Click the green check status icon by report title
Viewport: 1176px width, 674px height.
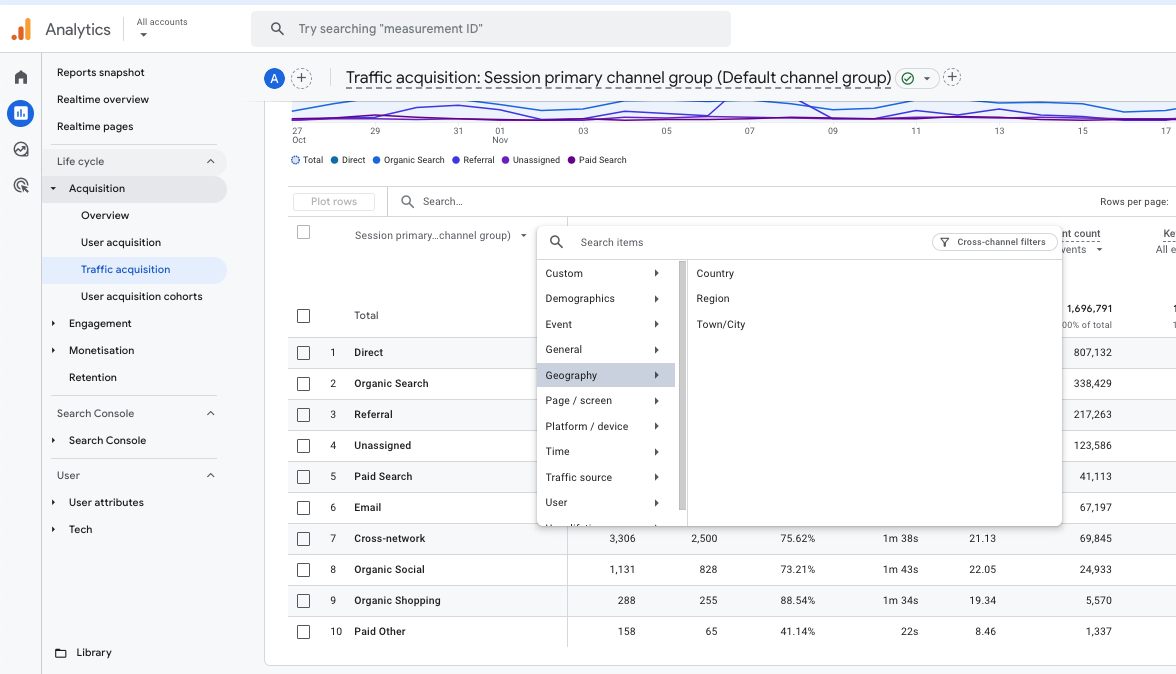click(x=908, y=78)
